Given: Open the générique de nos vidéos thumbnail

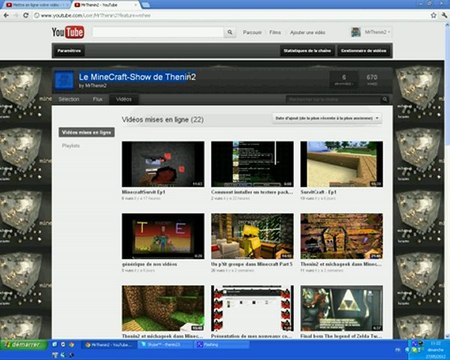Looking at the screenshot, I should click(x=163, y=236).
